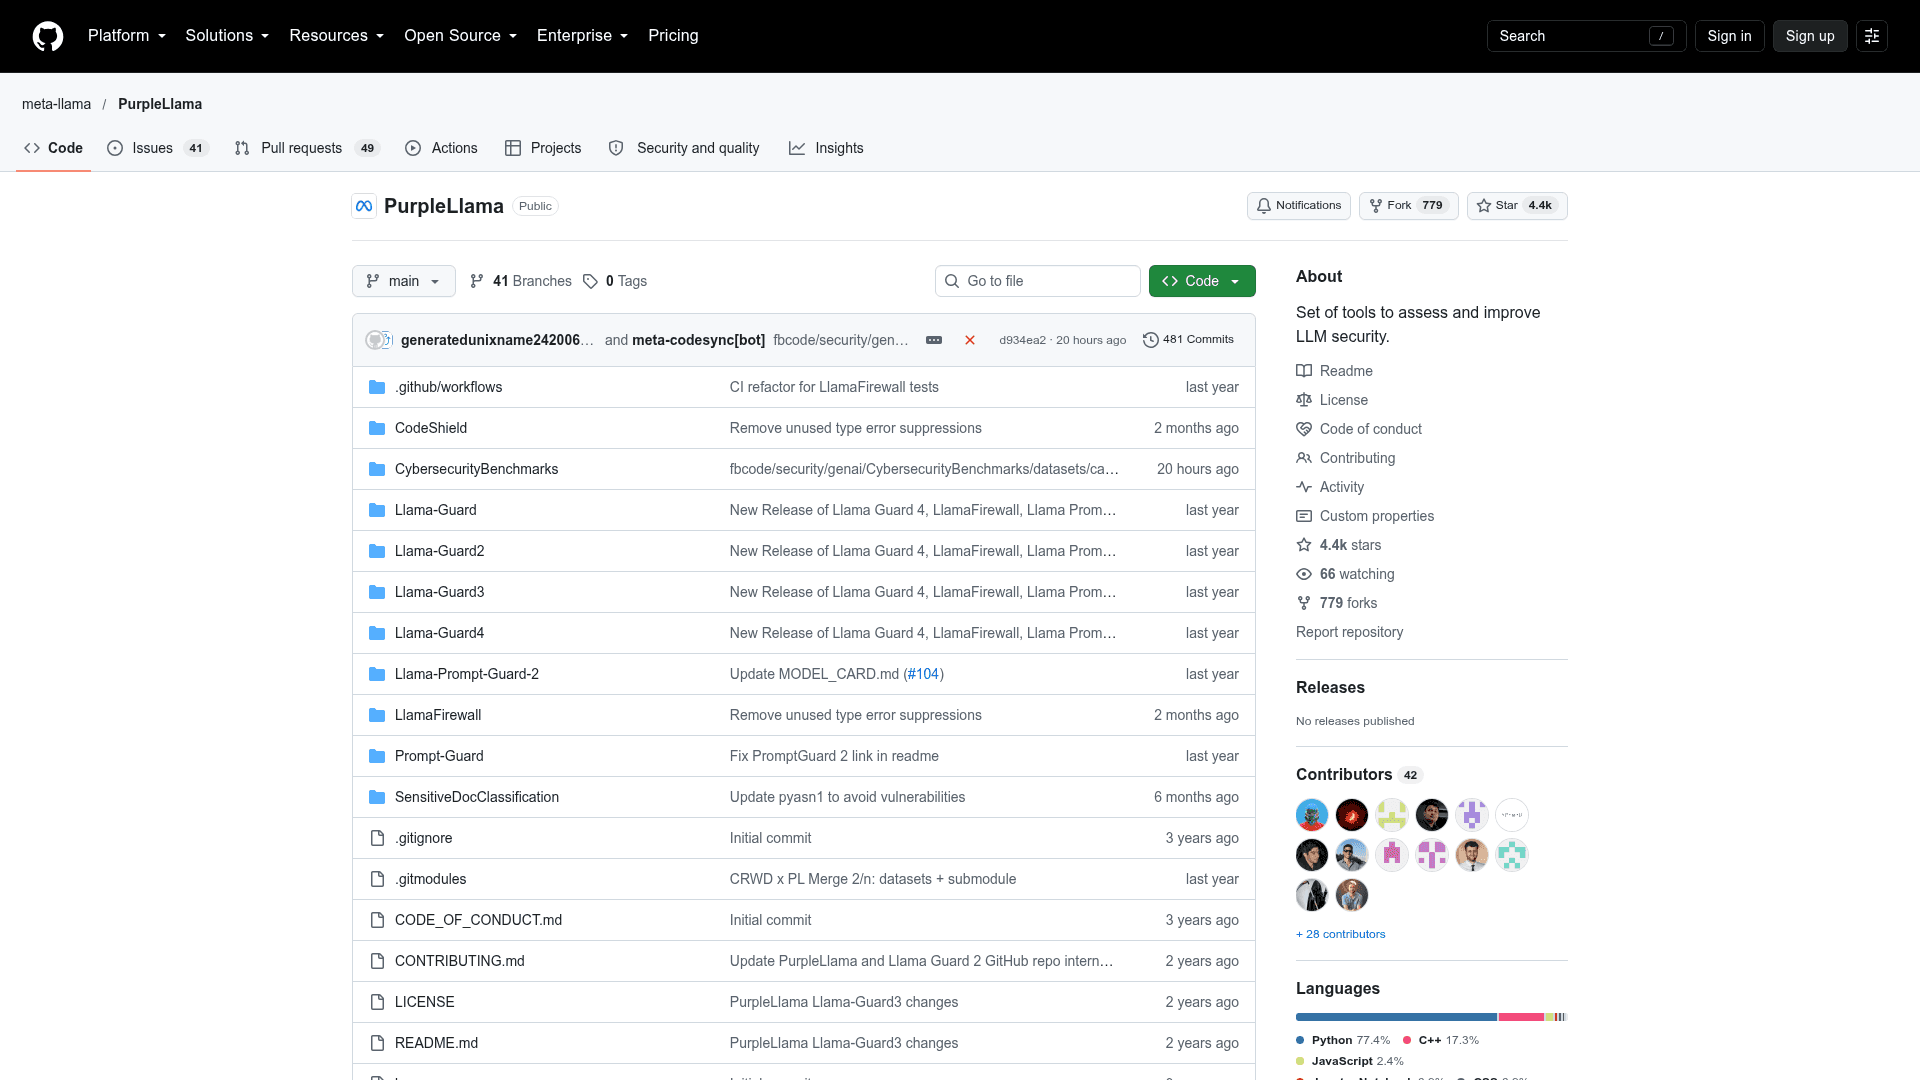Click the folder icon of the CodeShield row
1920x1080 pixels.
pos(377,428)
